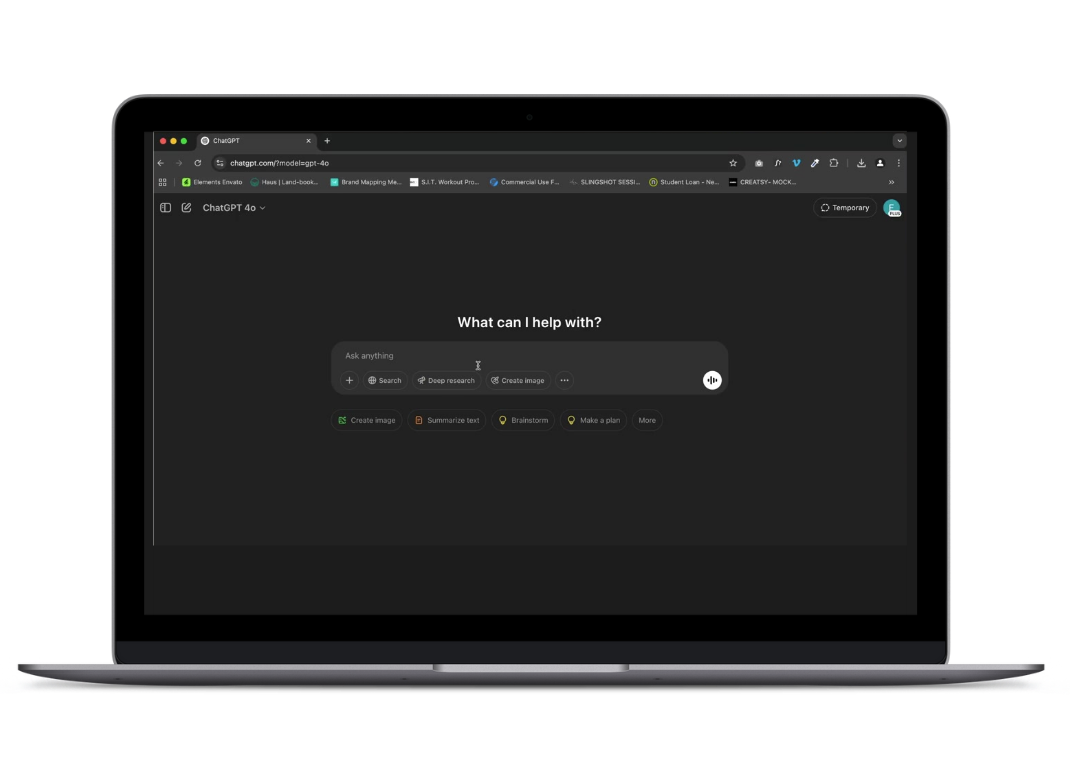
Task: Open CREATSY- MOCK bookmark
Action: click(x=762, y=182)
